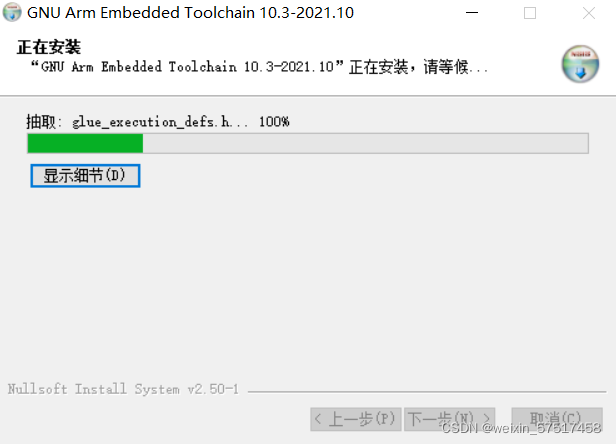Click the window title text in the title bar
Image resolution: width=616 pixels, height=444 pixels.
[x=191, y=13]
